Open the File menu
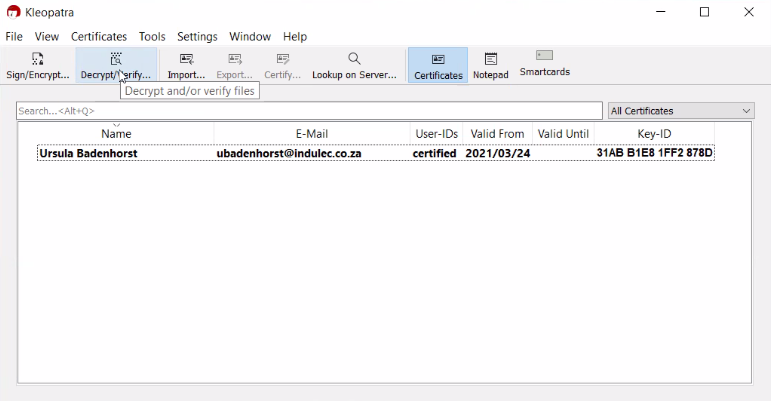771x401 pixels. coord(14,37)
